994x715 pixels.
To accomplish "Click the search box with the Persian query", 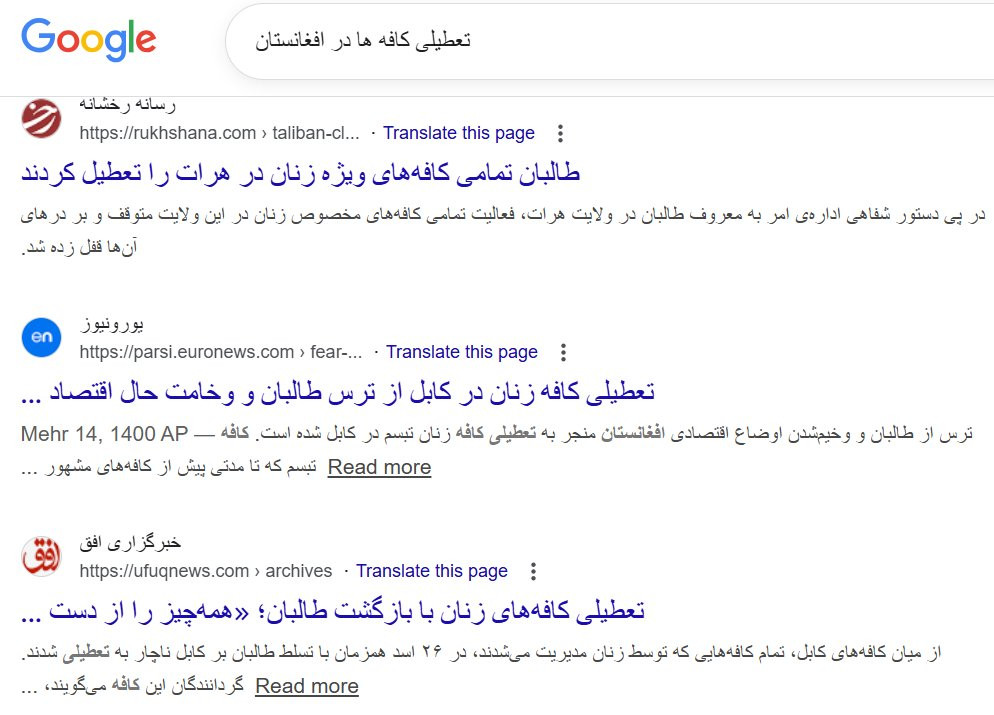I will click(x=609, y=41).
